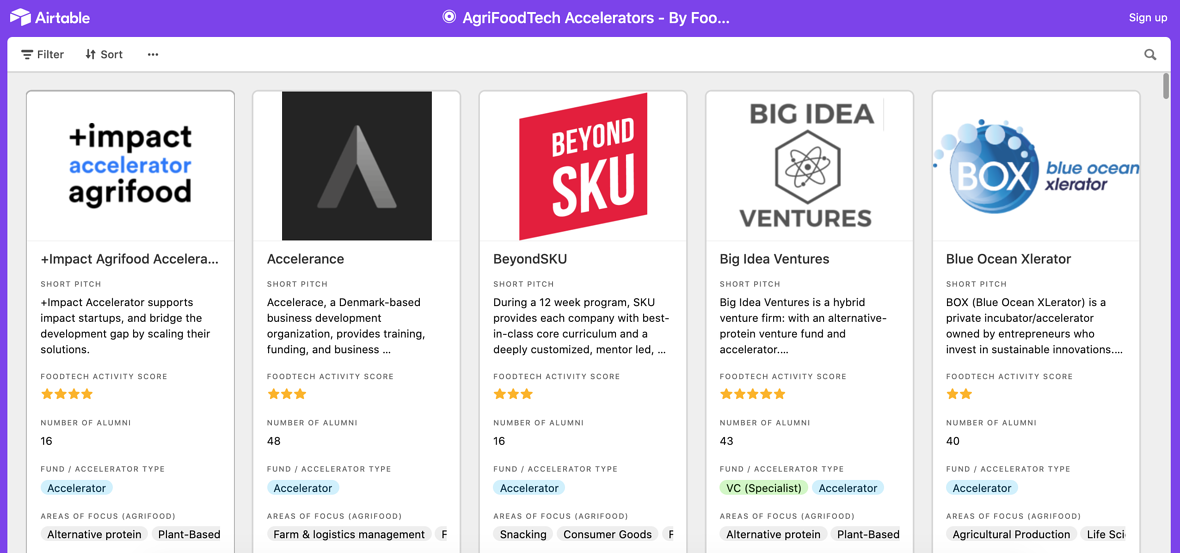Click the Snacking tag
This screenshot has height=553, width=1180.
pyautogui.click(x=523, y=534)
